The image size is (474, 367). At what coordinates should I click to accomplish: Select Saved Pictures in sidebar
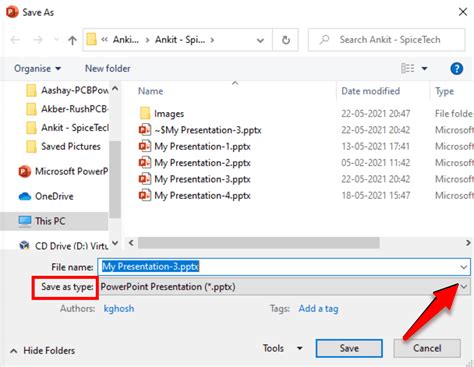(63, 146)
